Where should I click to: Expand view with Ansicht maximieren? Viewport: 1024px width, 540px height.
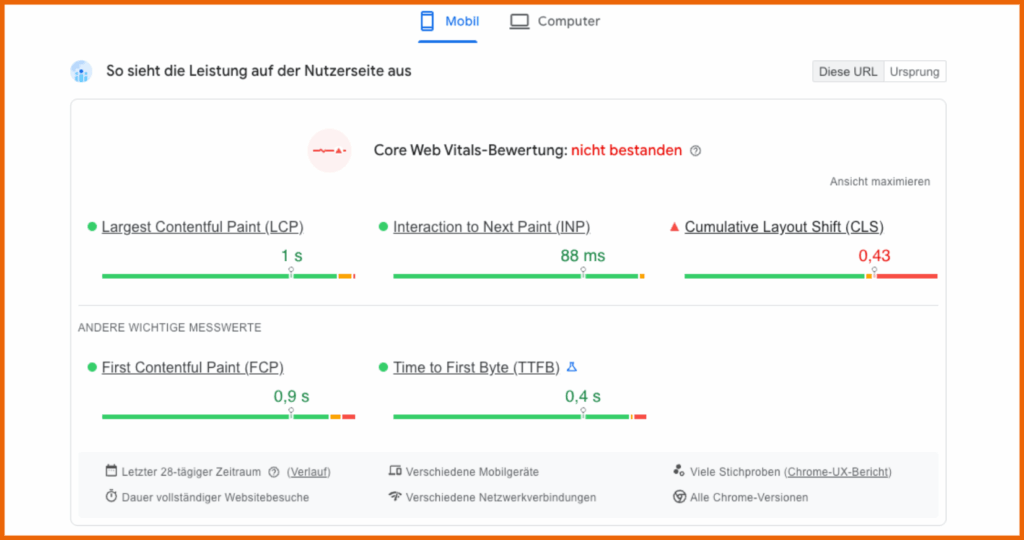coord(880,182)
